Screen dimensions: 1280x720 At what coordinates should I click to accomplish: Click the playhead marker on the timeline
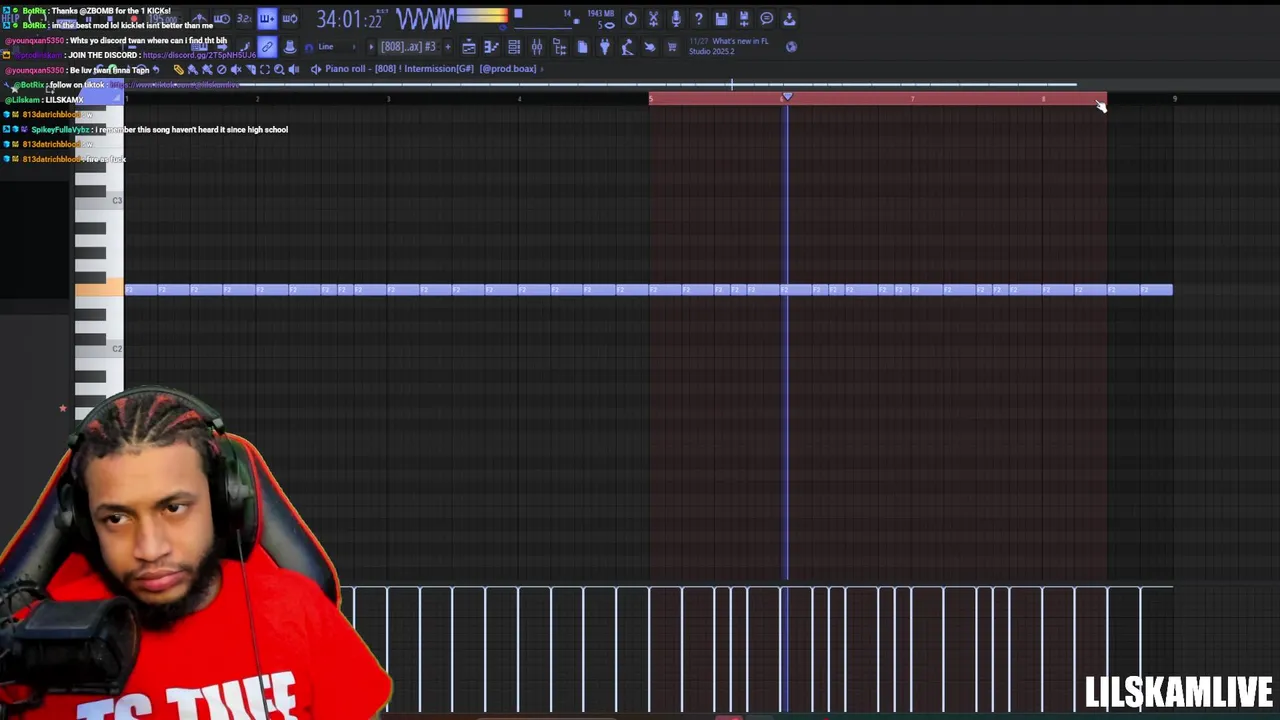click(x=787, y=97)
